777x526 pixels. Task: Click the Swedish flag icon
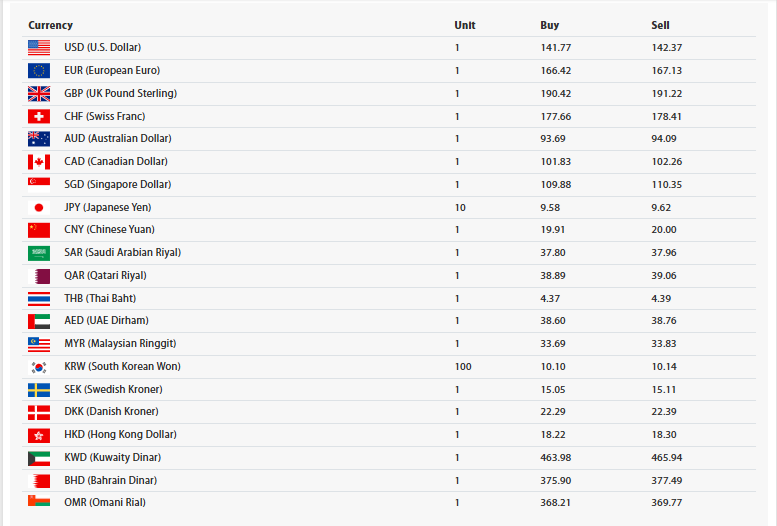coord(39,390)
